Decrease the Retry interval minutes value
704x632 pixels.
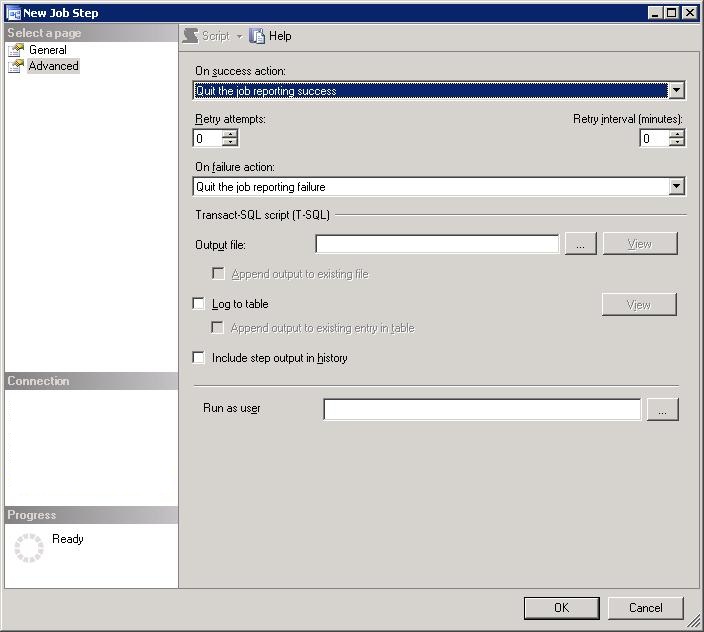point(677,142)
